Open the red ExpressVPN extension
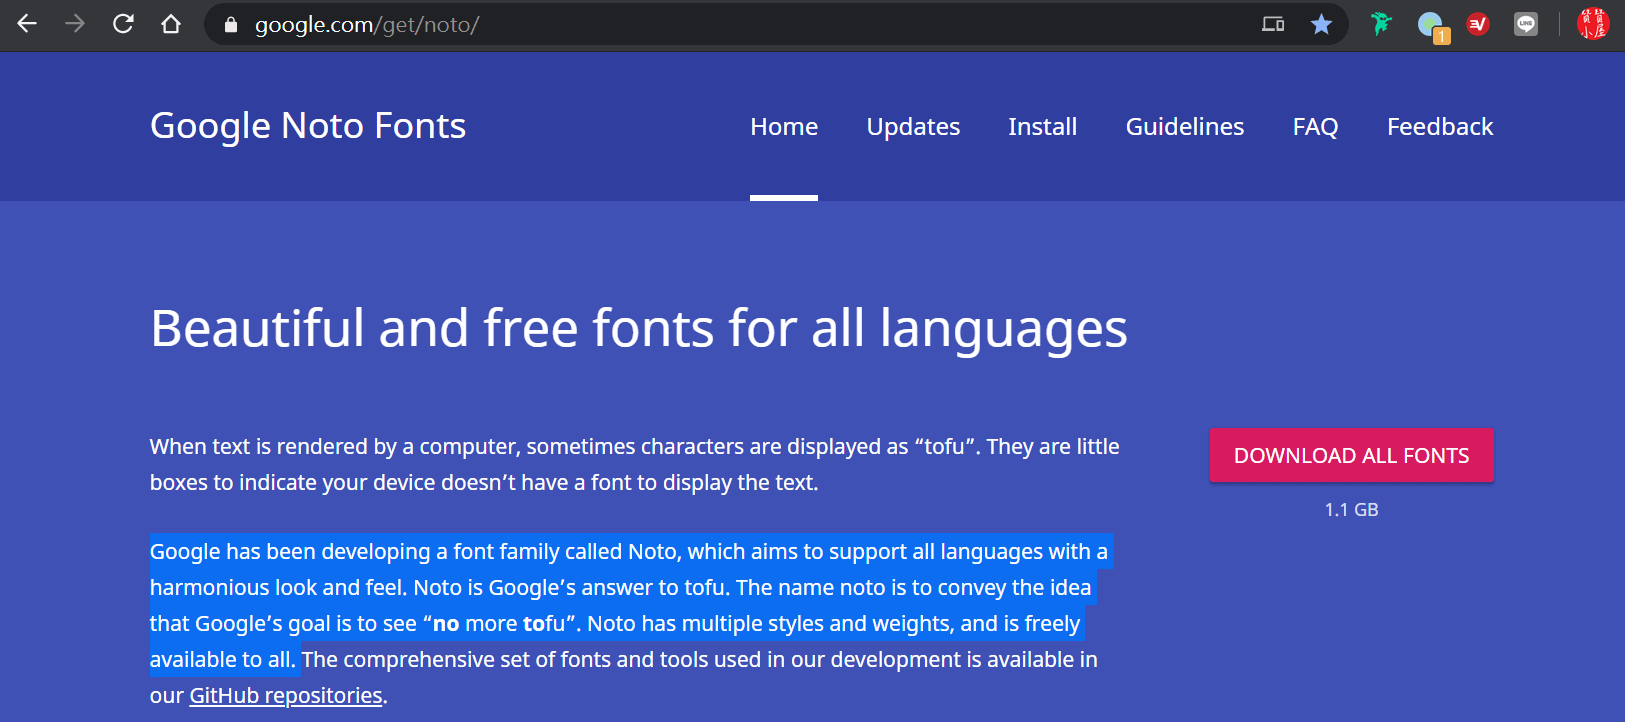Viewport: 1625px width, 722px height. click(x=1478, y=24)
